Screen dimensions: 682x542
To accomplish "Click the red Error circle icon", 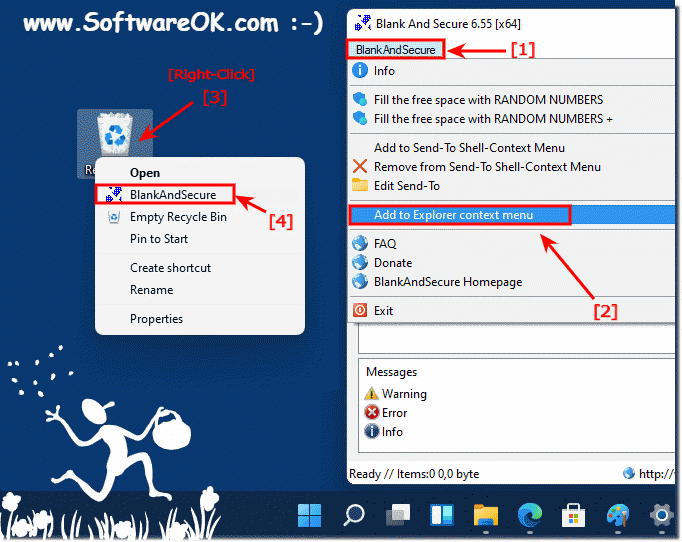I will [x=372, y=412].
